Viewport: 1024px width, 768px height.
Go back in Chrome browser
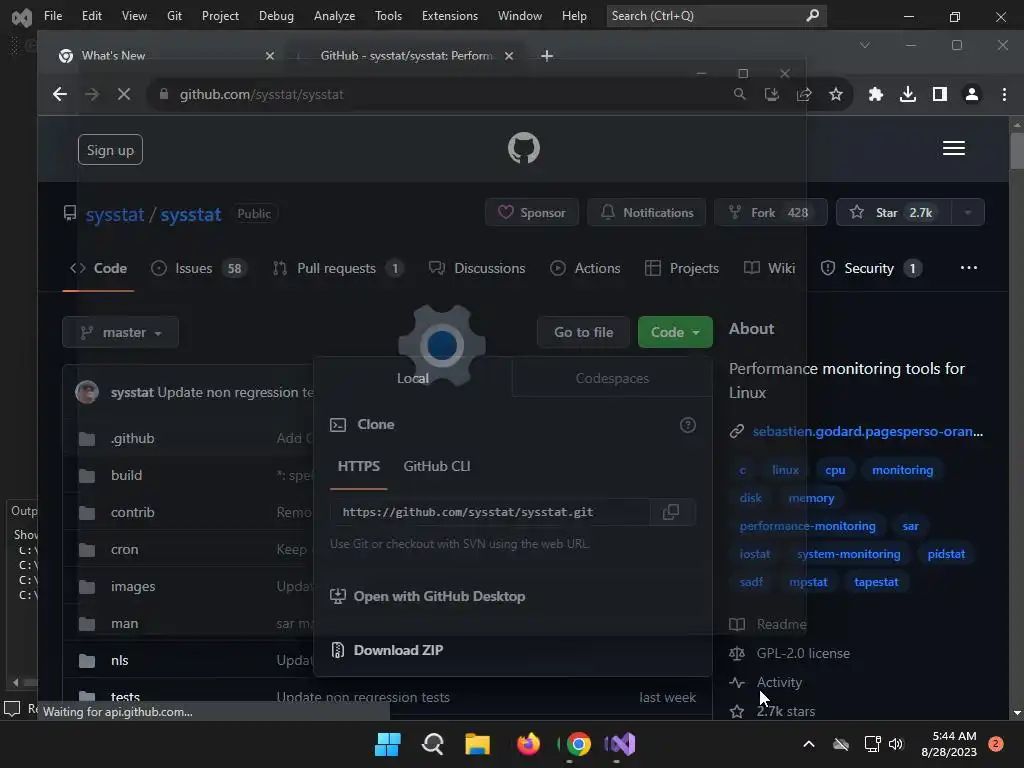59,94
